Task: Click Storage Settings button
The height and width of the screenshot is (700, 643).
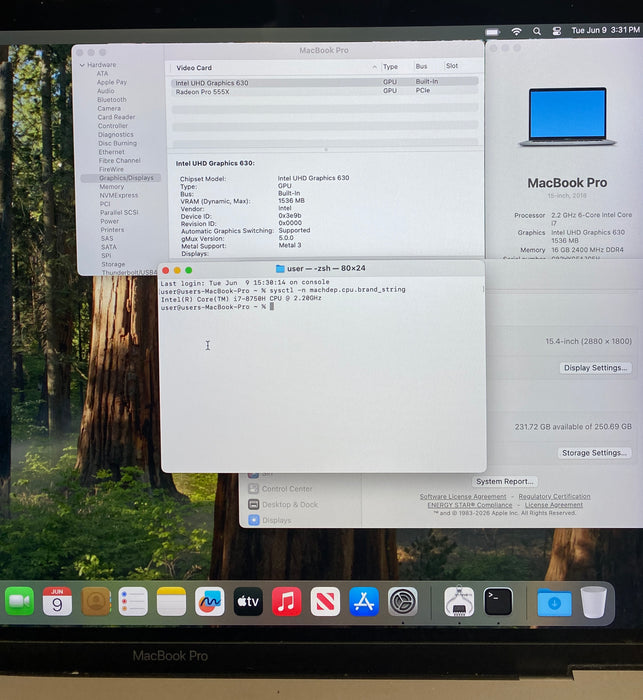Action: [594, 453]
